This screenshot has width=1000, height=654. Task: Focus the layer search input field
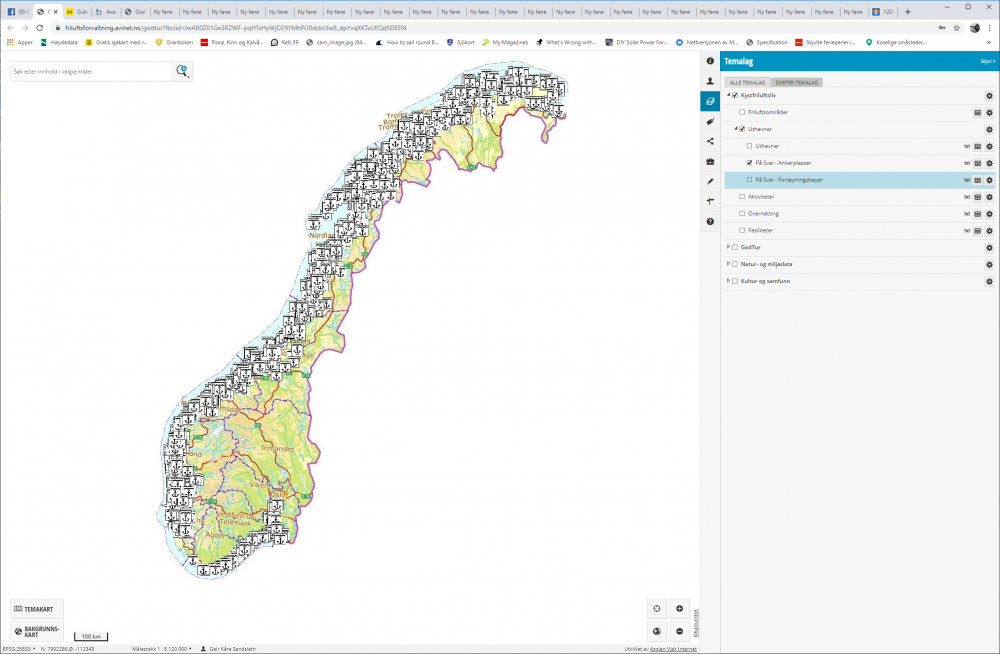91,71
